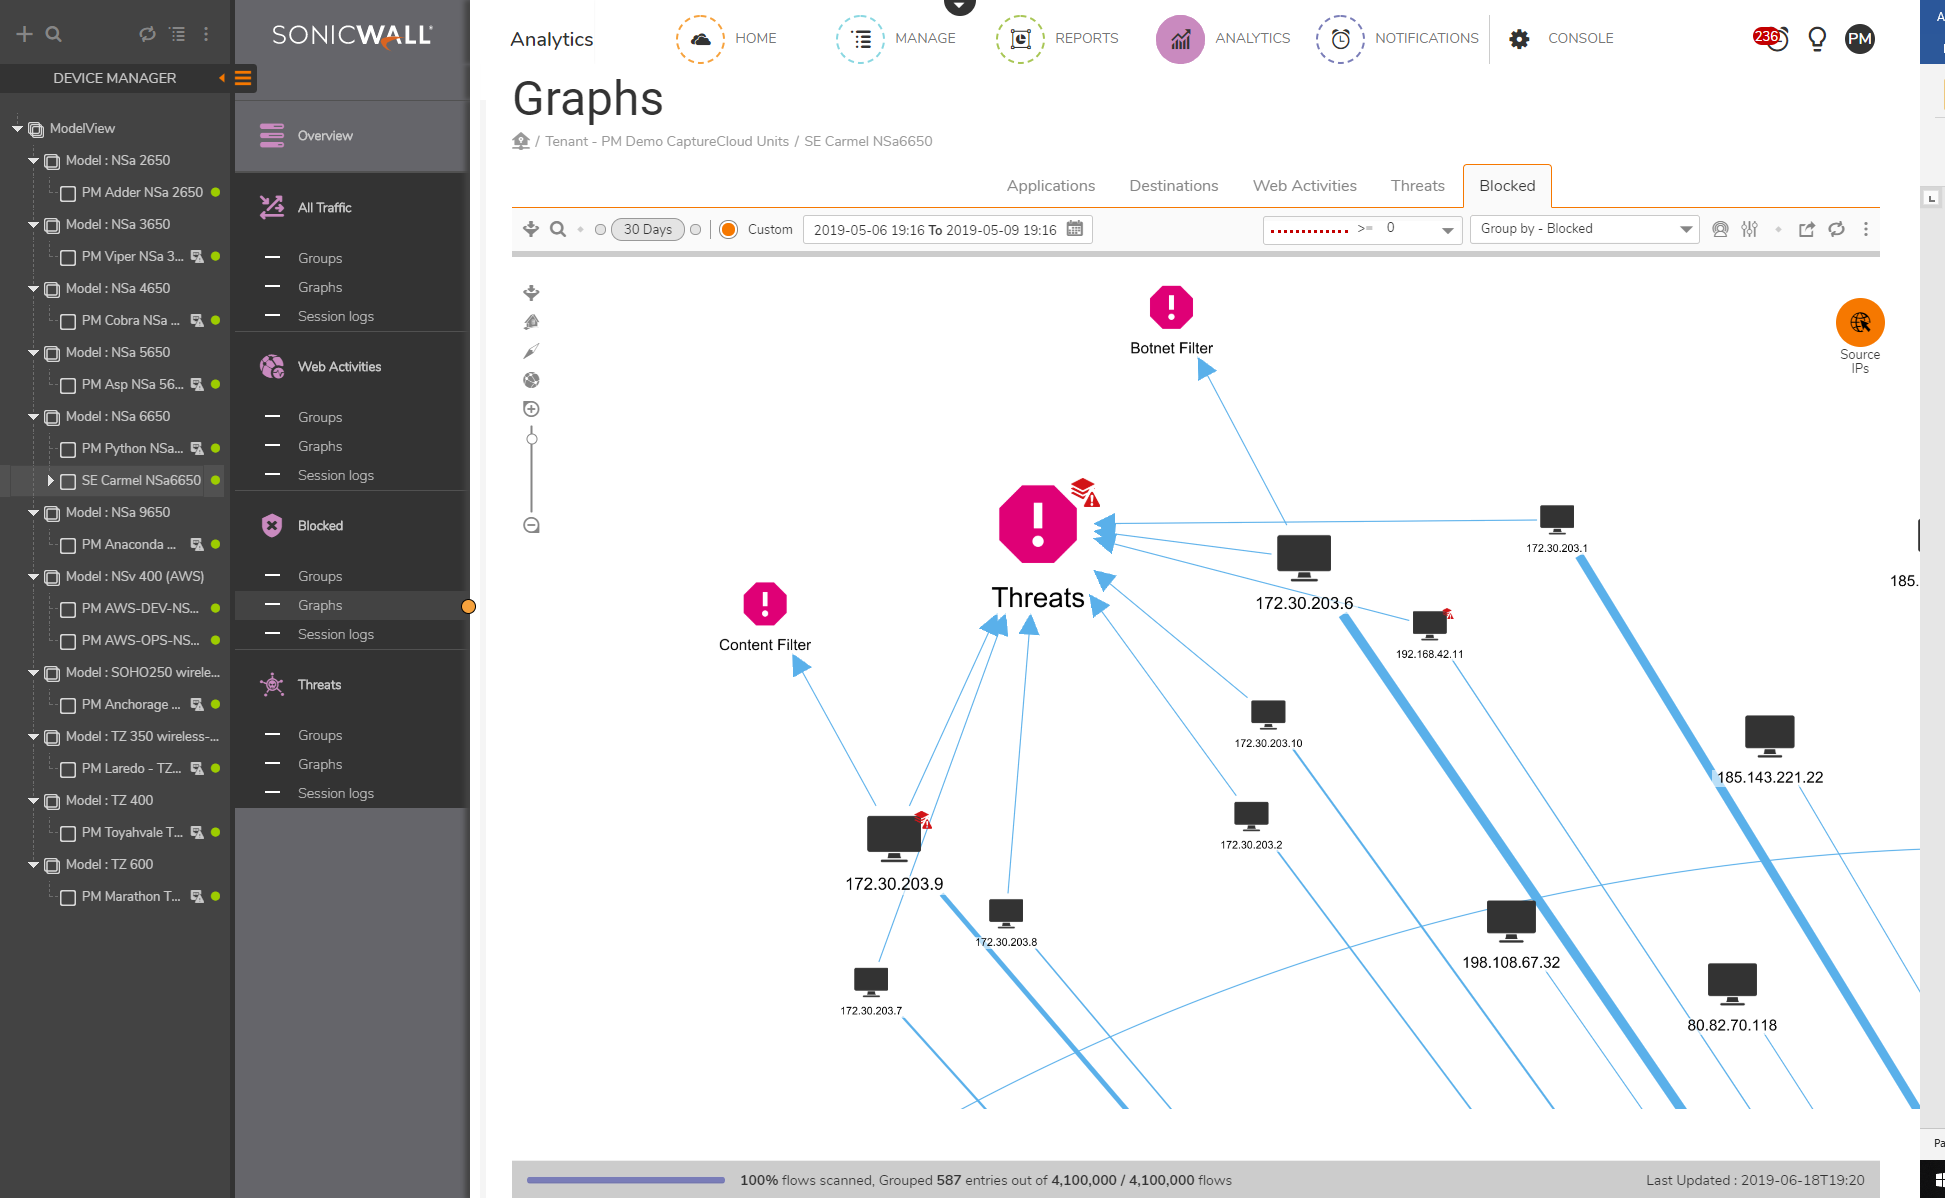Select the Custom time range radio
This screenshot has height=1198, width=1945.
(x=729, y=229)
